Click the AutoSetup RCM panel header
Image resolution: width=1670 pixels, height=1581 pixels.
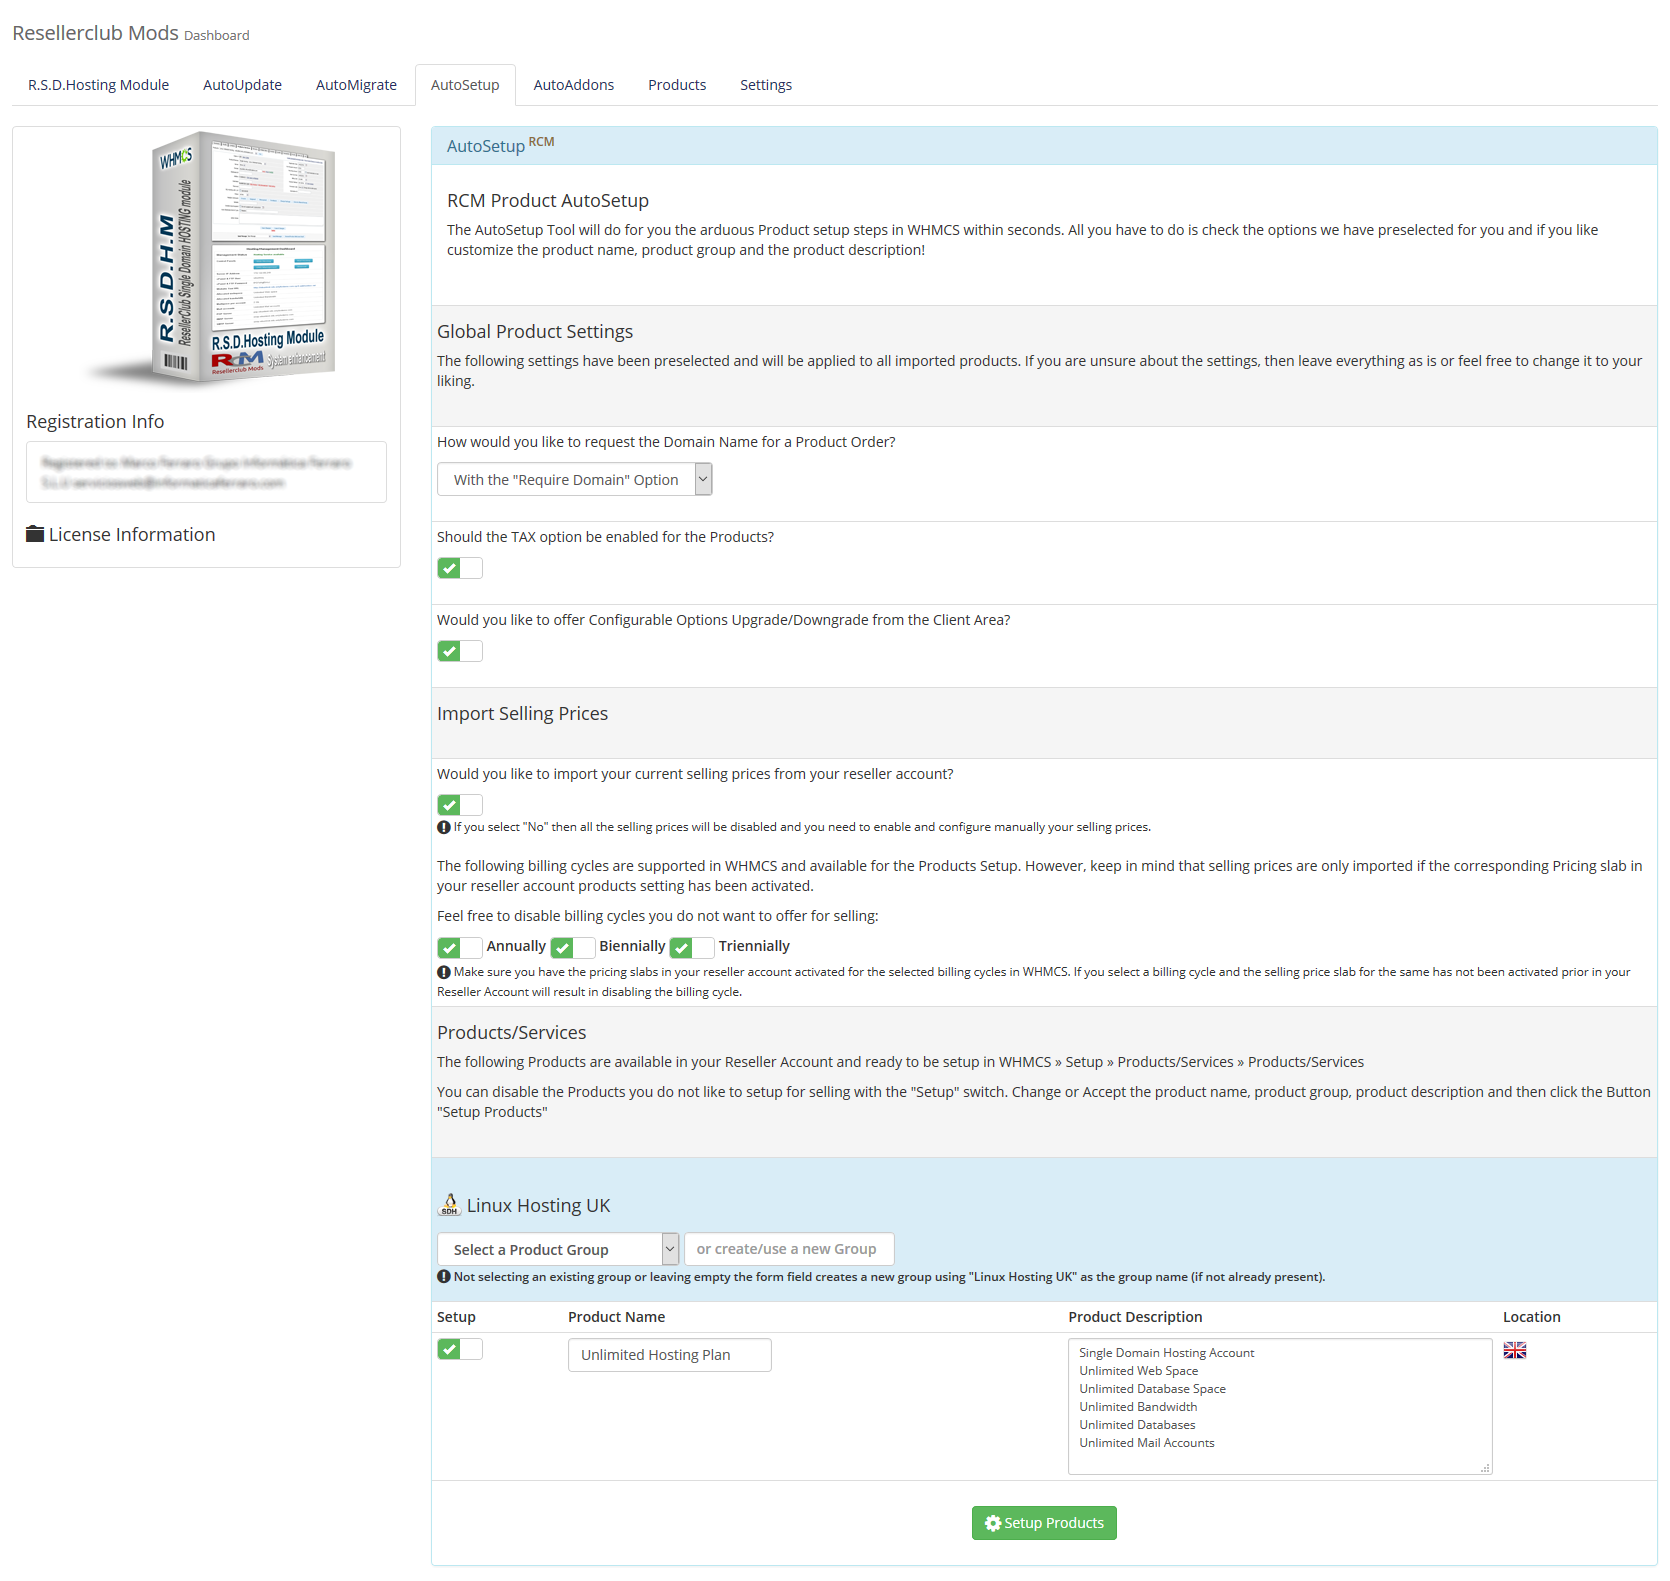click(1044, 146)
